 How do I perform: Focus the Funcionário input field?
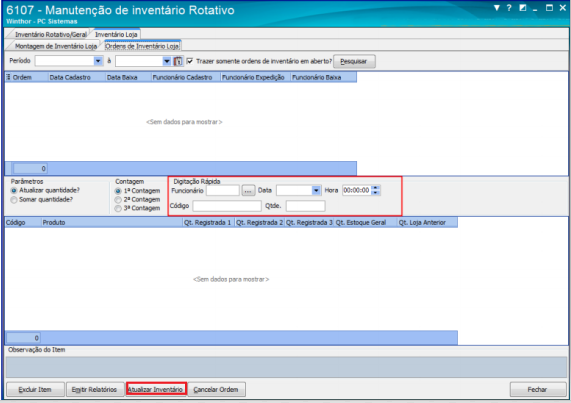pyautogui.click(x=223, y=190)
